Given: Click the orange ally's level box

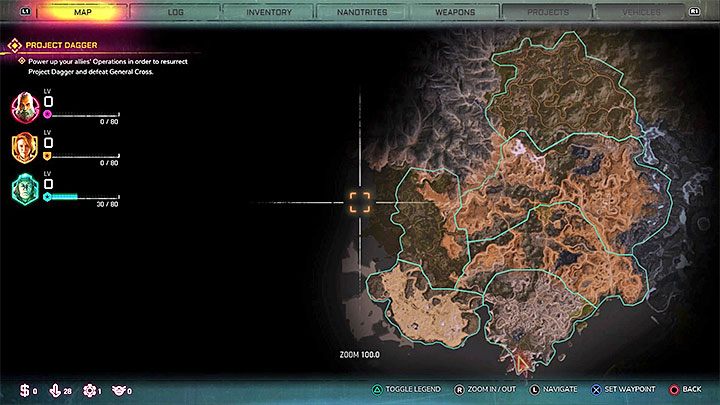Looking at the screenshot, I should click(48, 143).
